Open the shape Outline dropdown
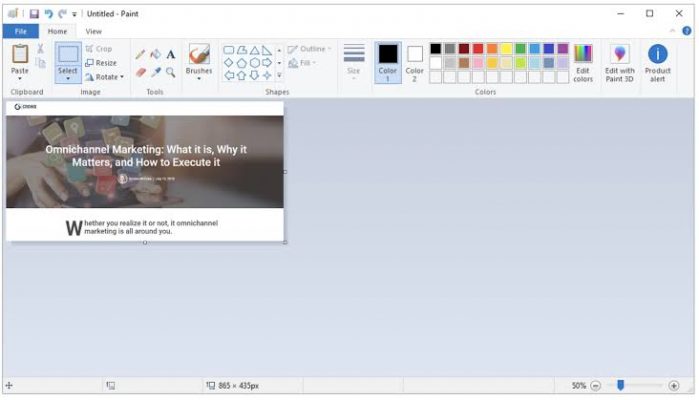The height and width of the screenshot is (400, 699). click(310, 49)
